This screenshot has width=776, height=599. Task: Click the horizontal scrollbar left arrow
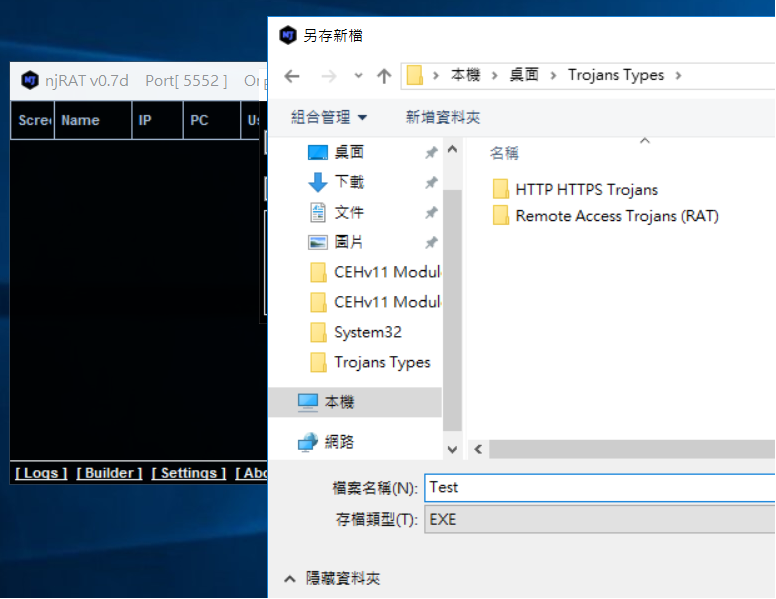click(x=478, y=449)
